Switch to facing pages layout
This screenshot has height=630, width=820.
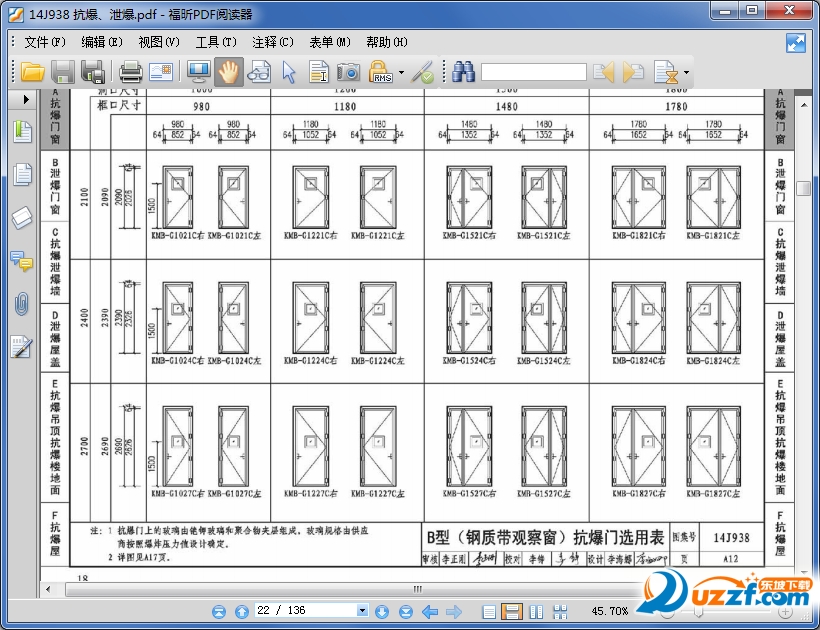[535, 611]
